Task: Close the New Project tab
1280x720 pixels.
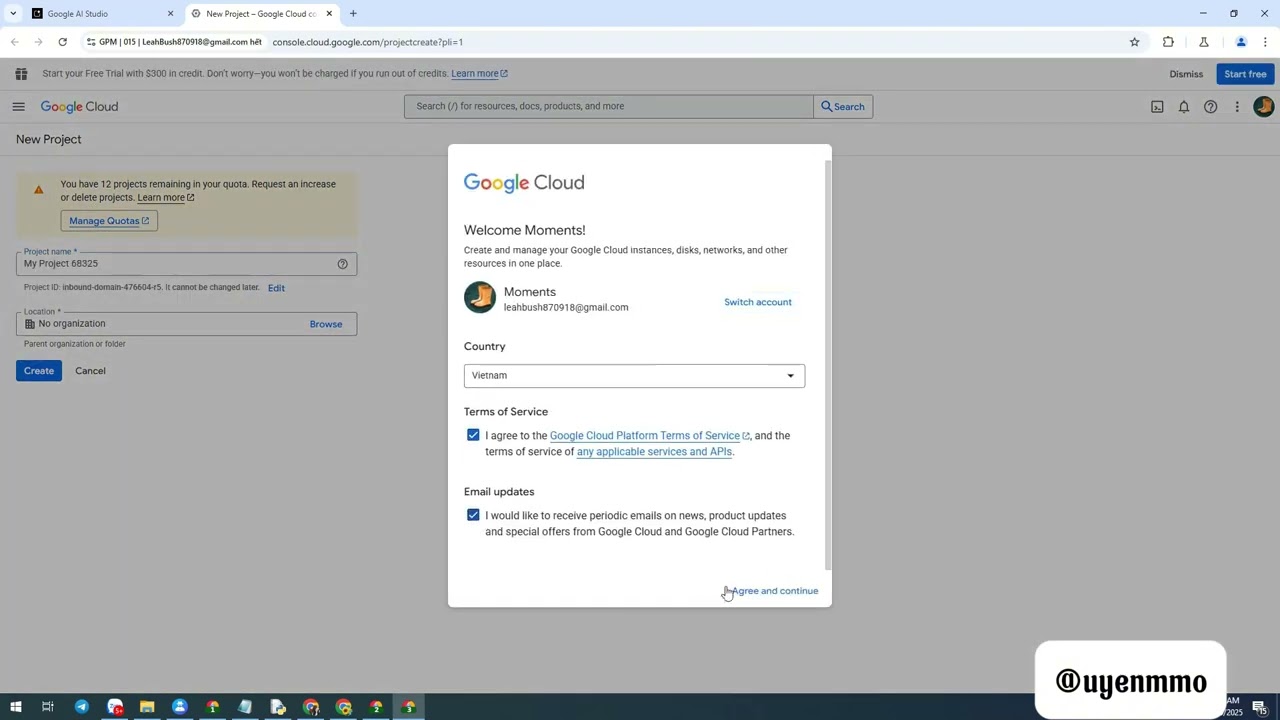Action: pyautogui.click(x=329, y=14)
